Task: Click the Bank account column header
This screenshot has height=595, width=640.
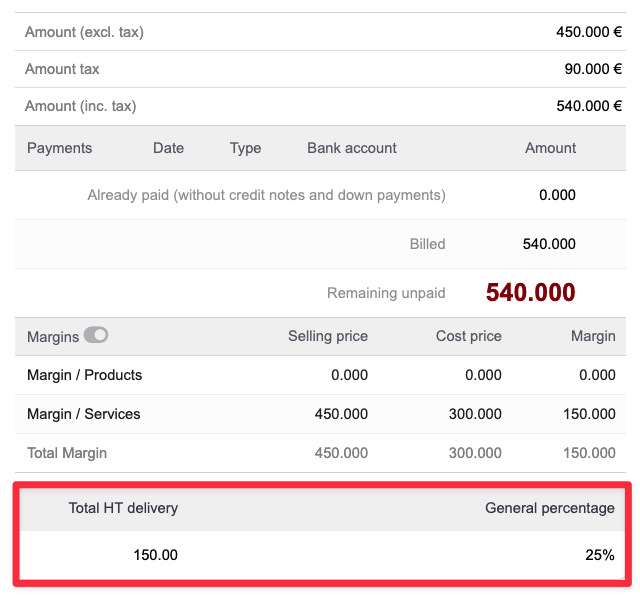Action: (x=351, y=148)
